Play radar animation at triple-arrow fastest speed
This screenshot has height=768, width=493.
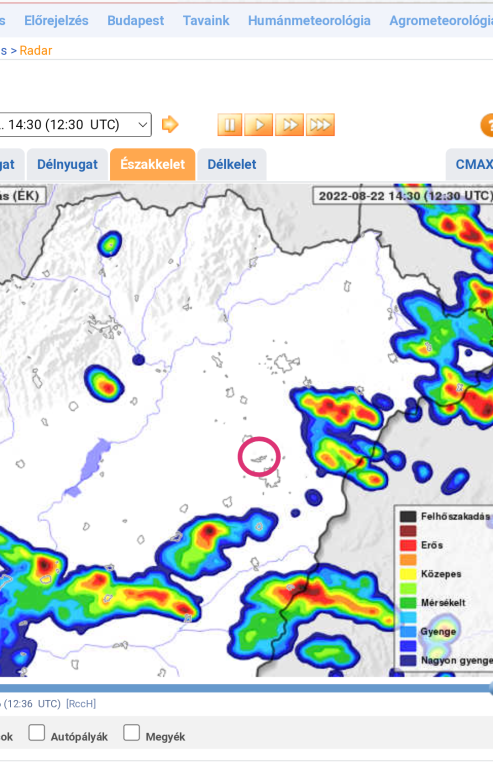[x=320, y=125]
